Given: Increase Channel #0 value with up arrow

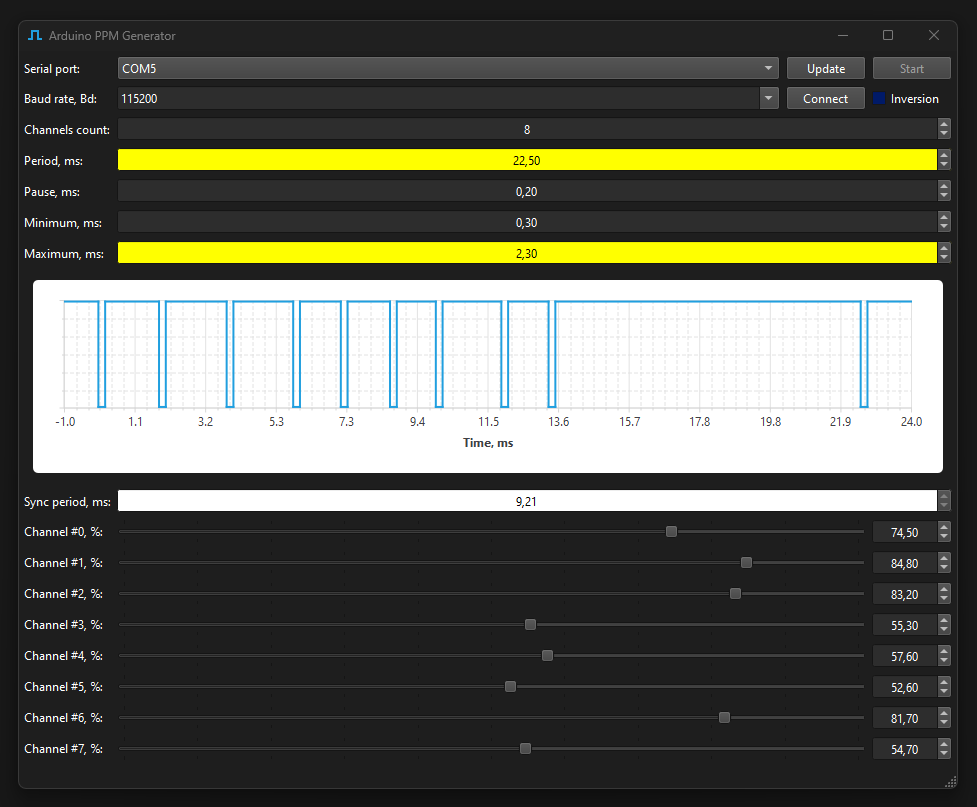Looking at the screenshot, I should tap(944, 527).
